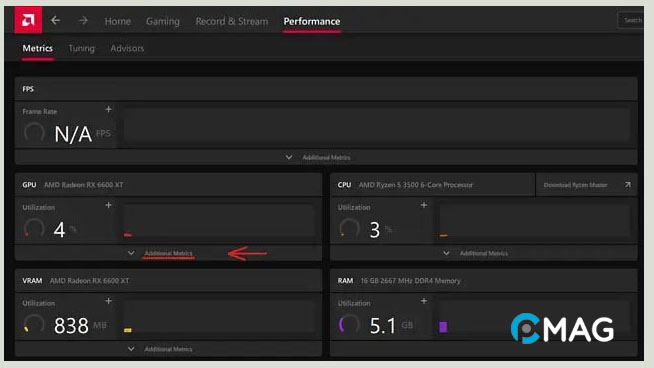Expand CPU Additional Metrics
The height and width of the screenshot is (368, 654).
[483, 253]
